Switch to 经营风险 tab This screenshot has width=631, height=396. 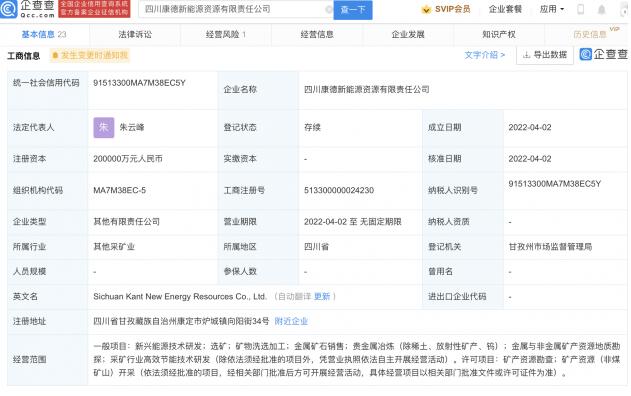(226, 35)
